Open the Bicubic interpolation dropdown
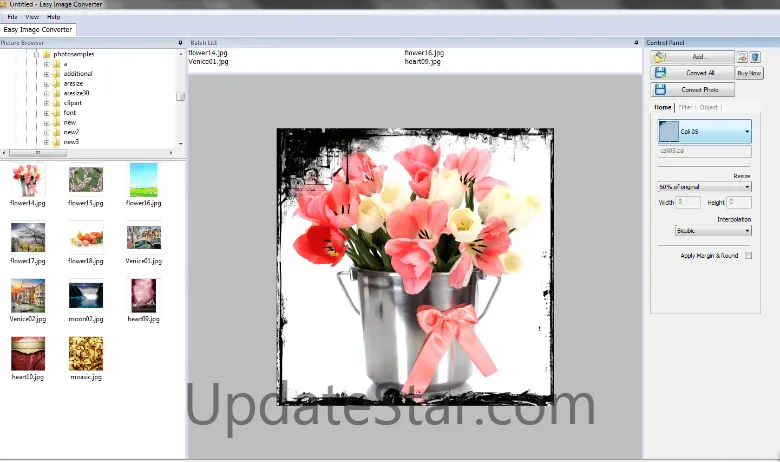This screenshot has height=462, width=780. point(713,231)
